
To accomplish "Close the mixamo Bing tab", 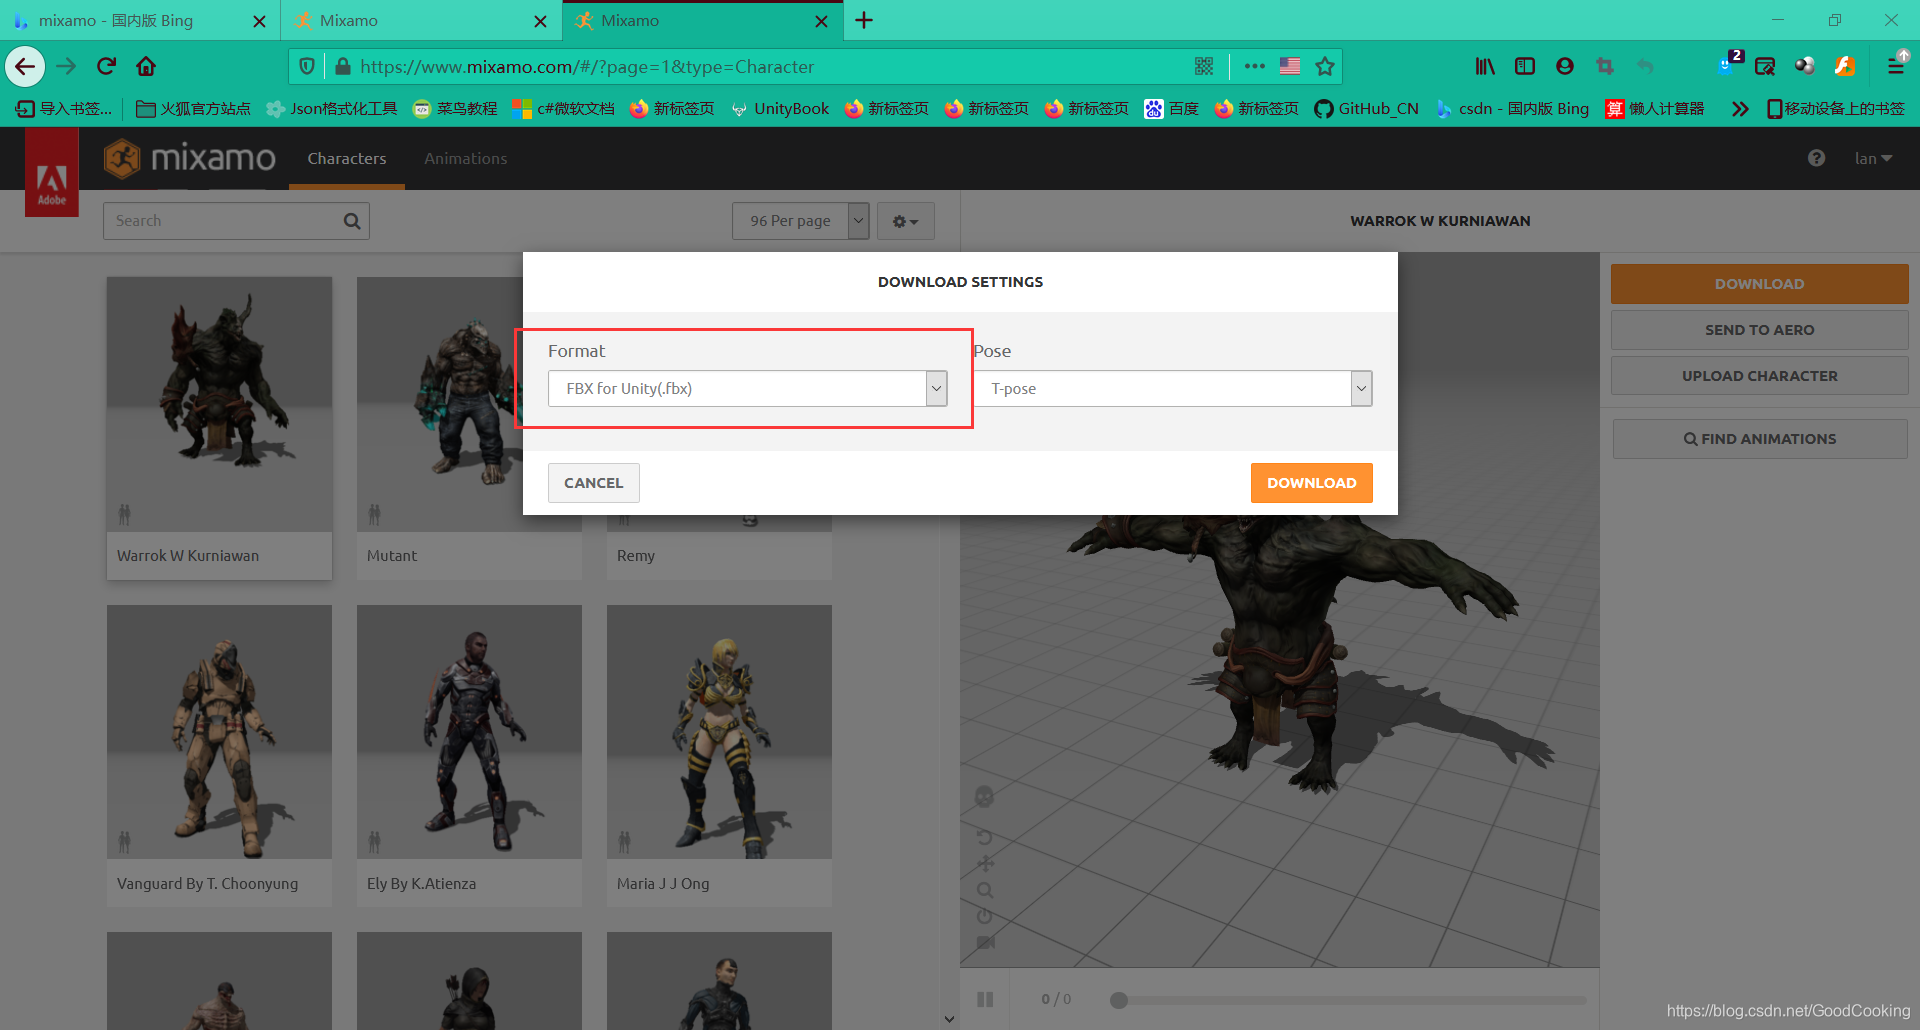I will [259, 21].
